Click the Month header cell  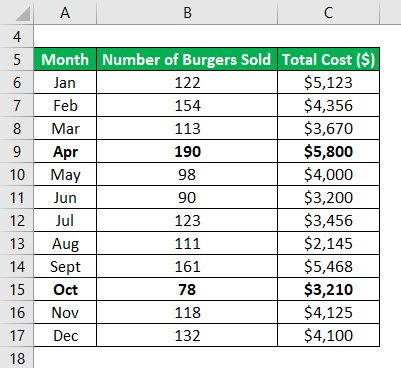click(x=65, y=59)
